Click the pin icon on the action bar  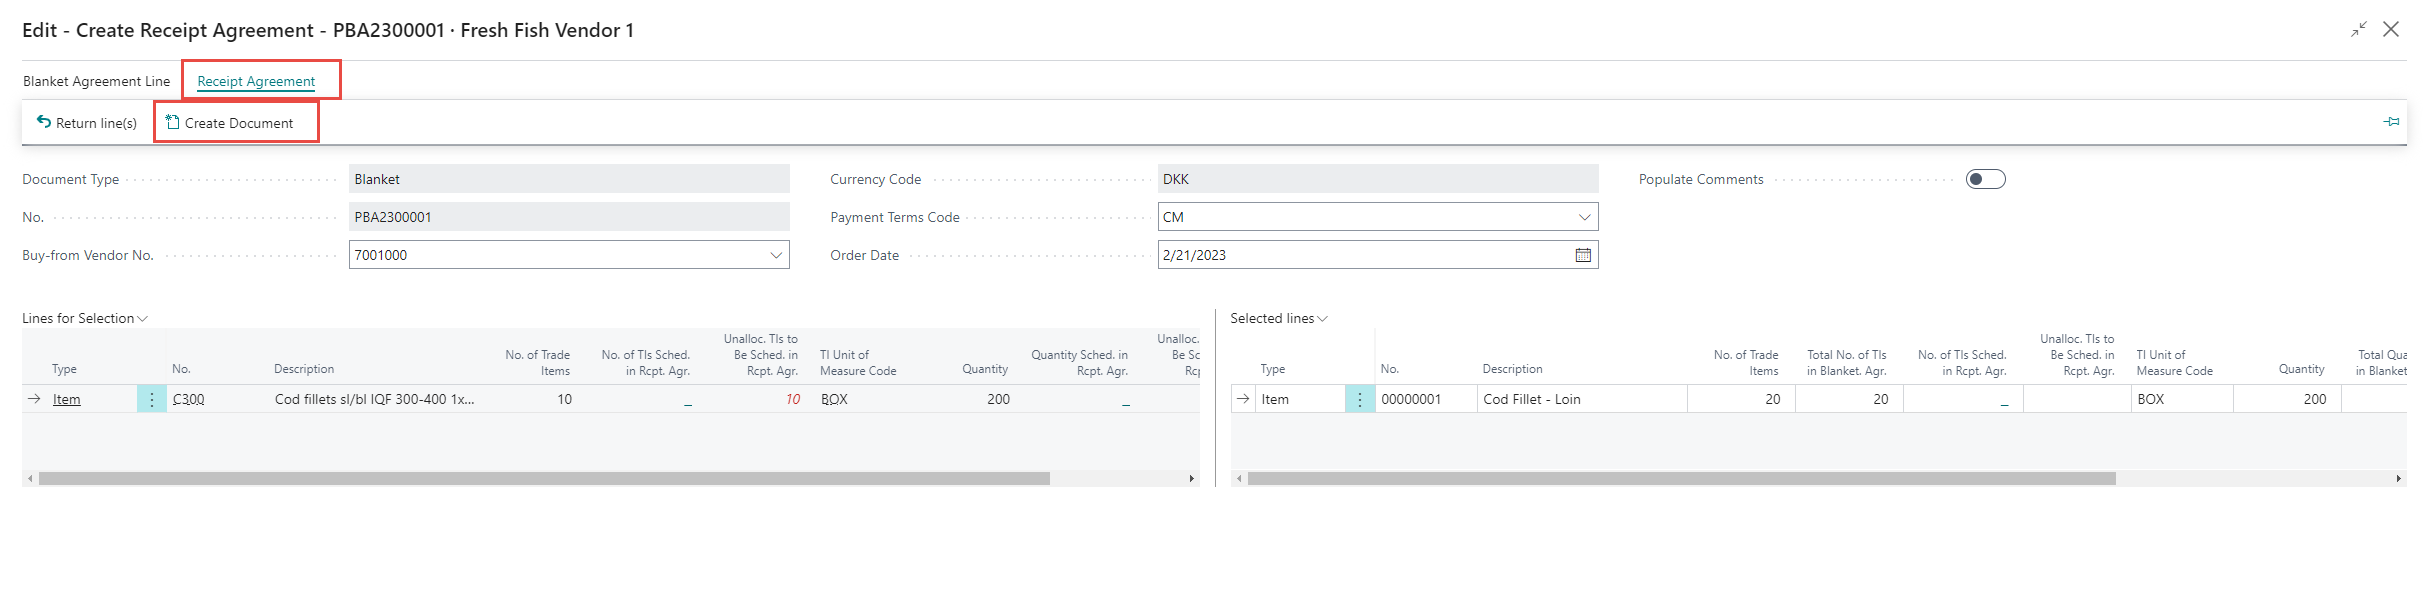[2391, 122]
